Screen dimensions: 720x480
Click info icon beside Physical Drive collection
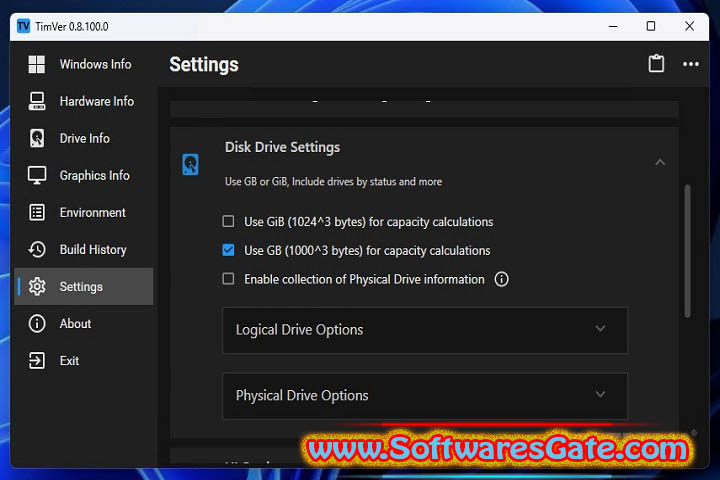tap(501, 279)
